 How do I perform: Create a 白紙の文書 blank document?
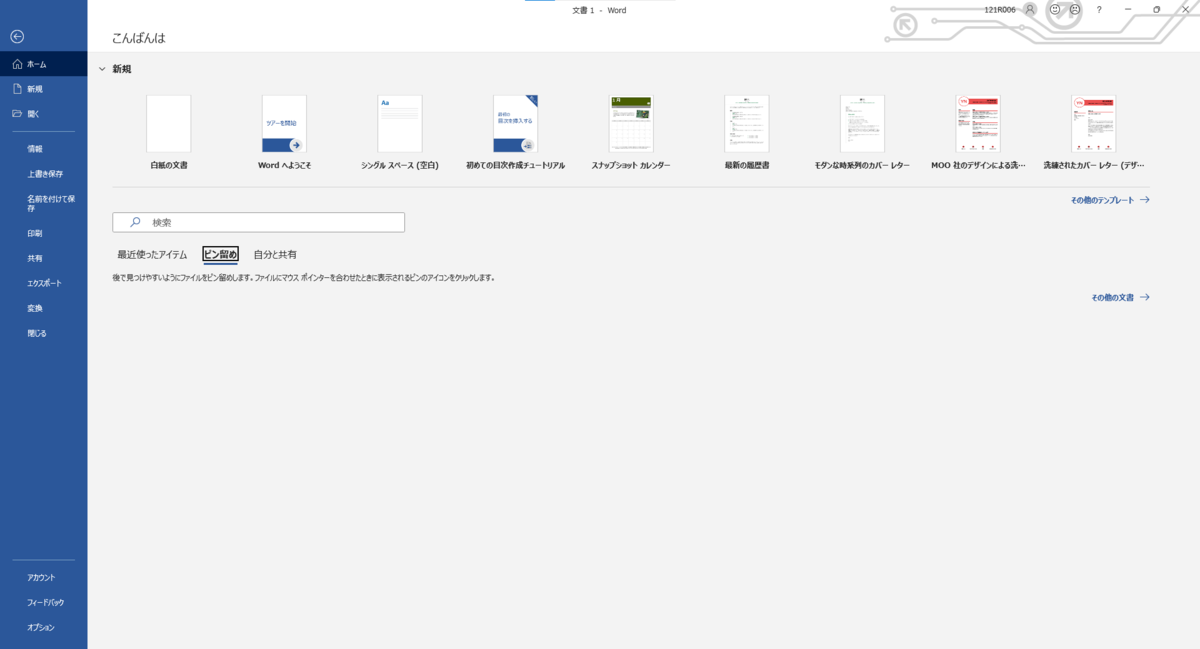[168, 132]
